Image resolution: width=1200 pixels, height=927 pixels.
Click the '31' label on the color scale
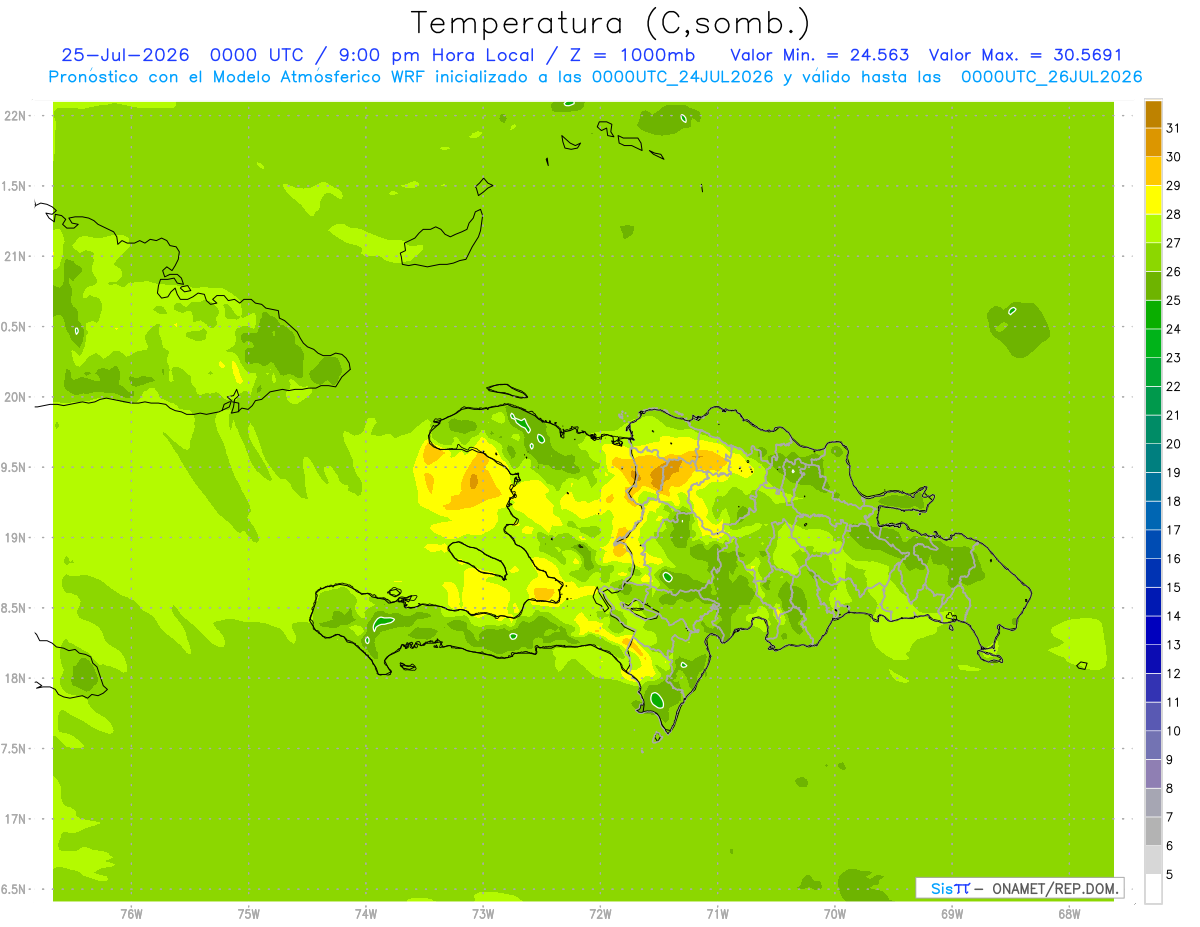(1174, 128)
